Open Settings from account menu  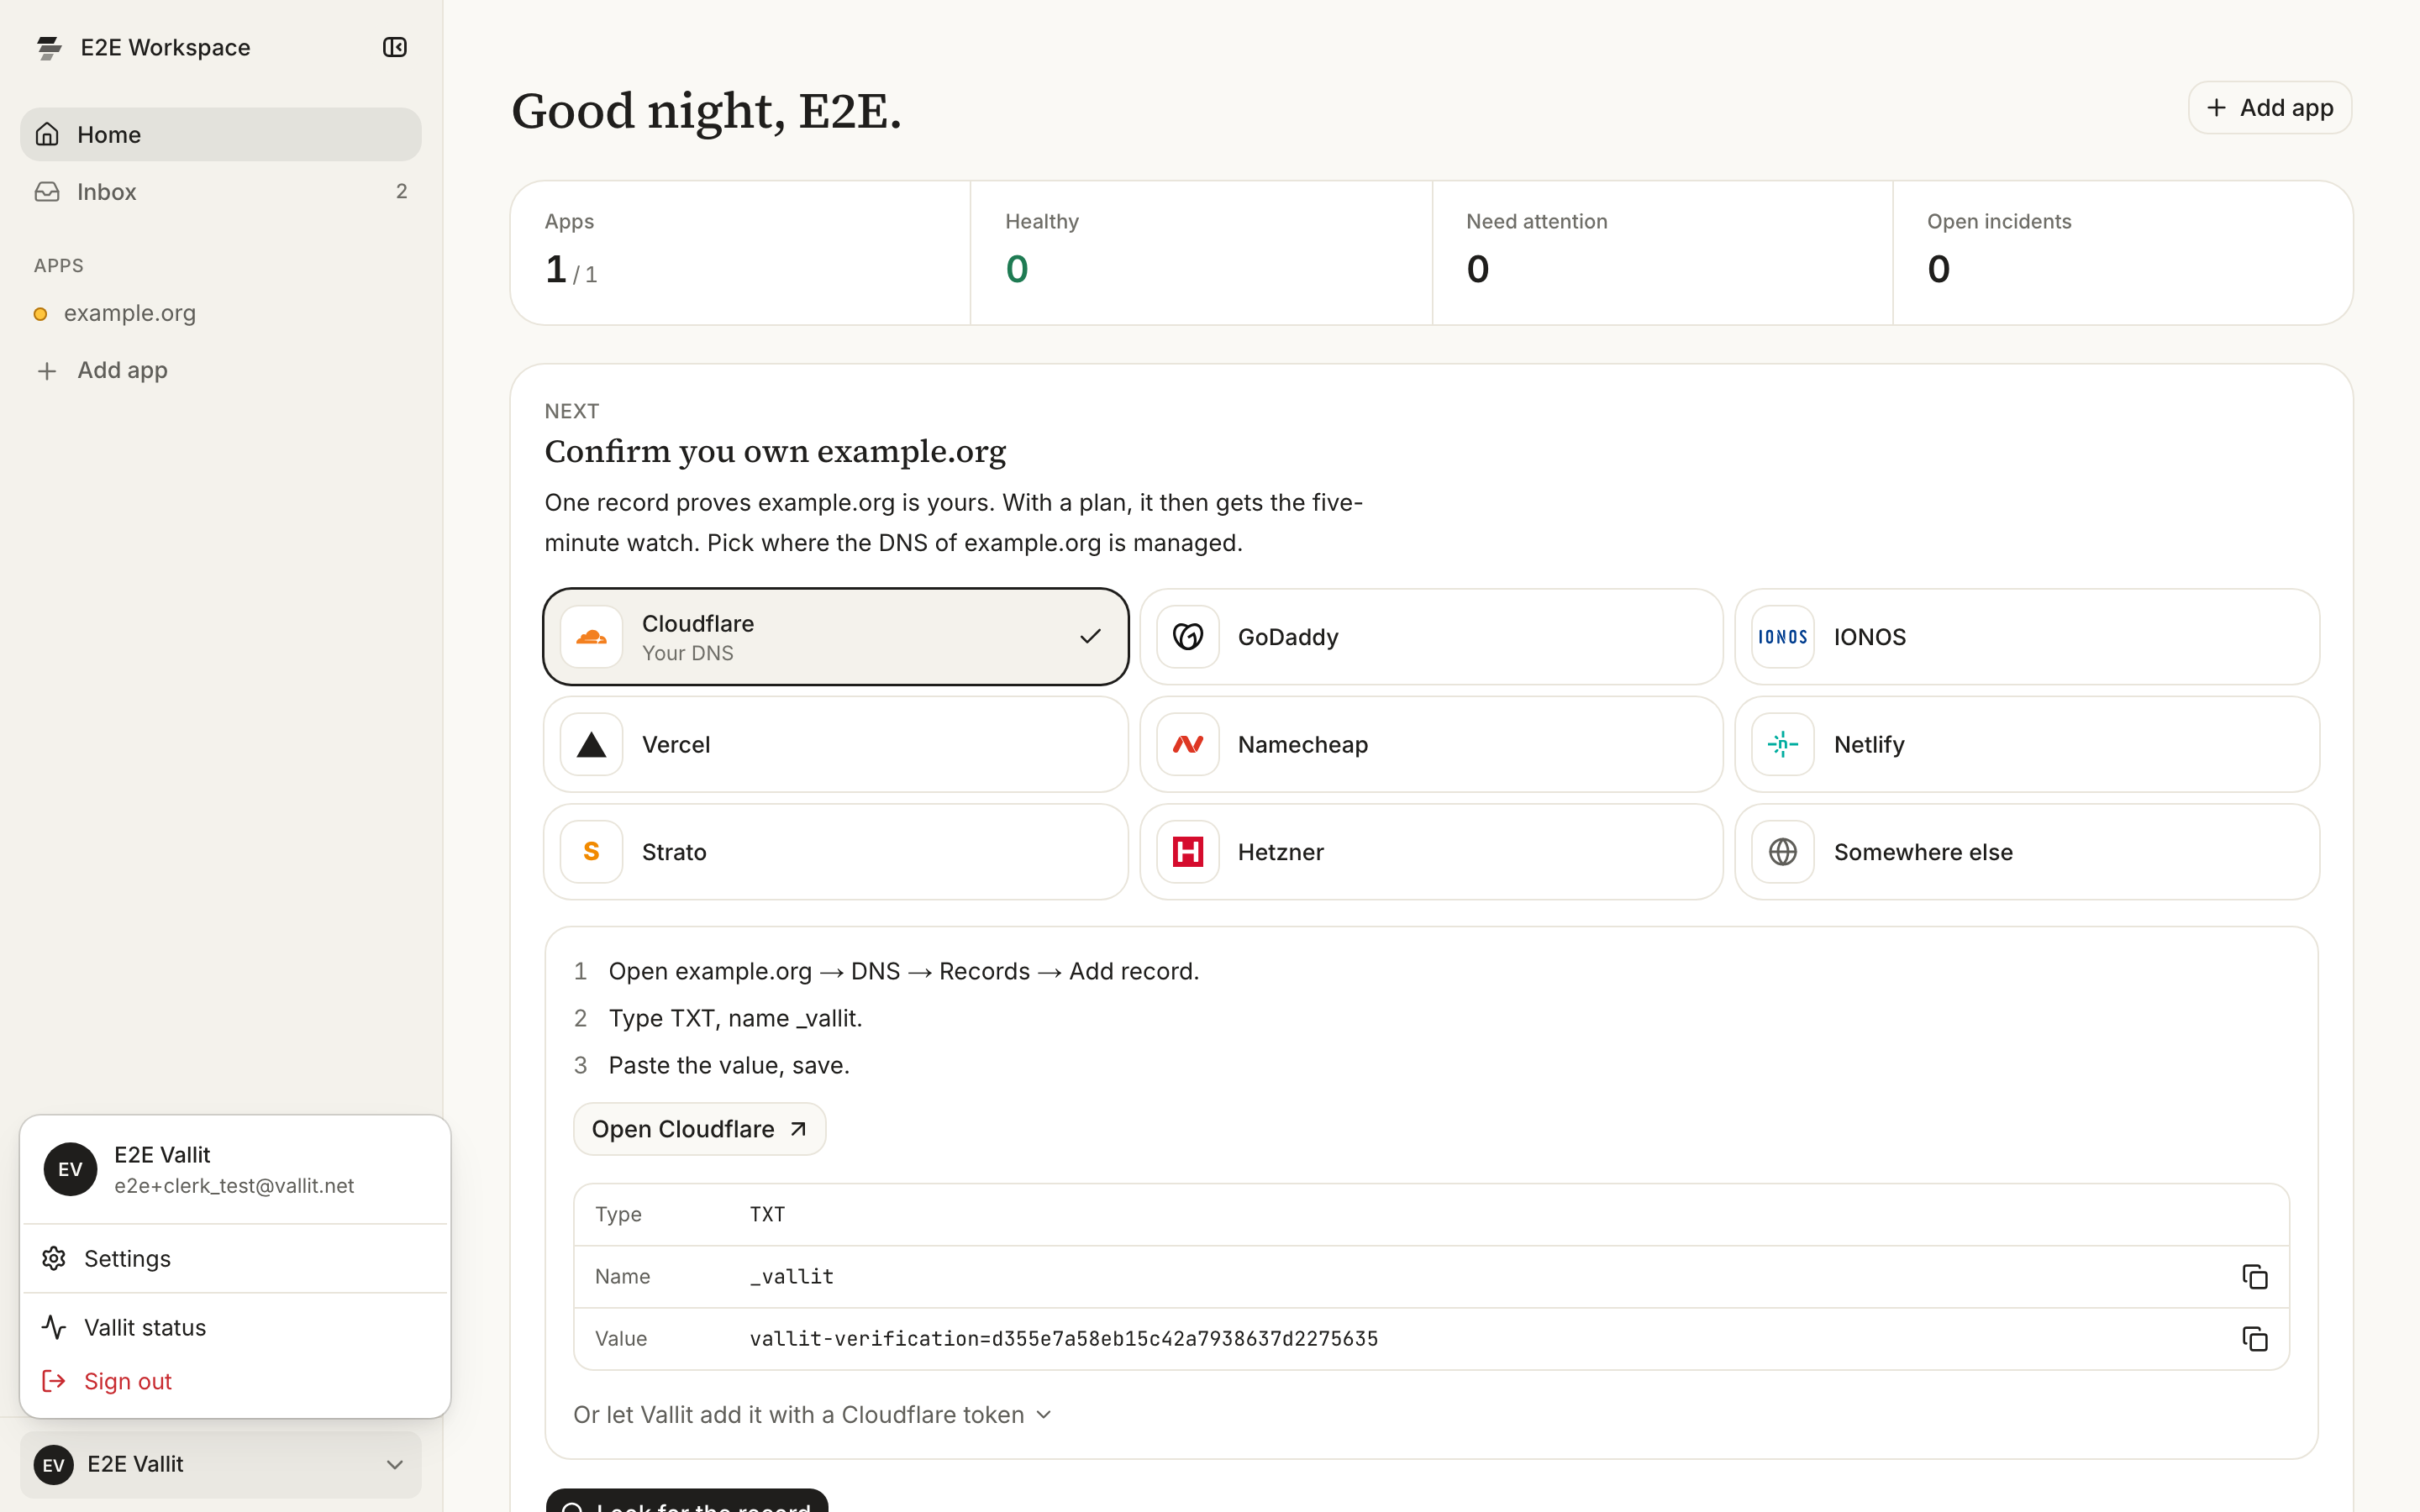click(235, 1258)
